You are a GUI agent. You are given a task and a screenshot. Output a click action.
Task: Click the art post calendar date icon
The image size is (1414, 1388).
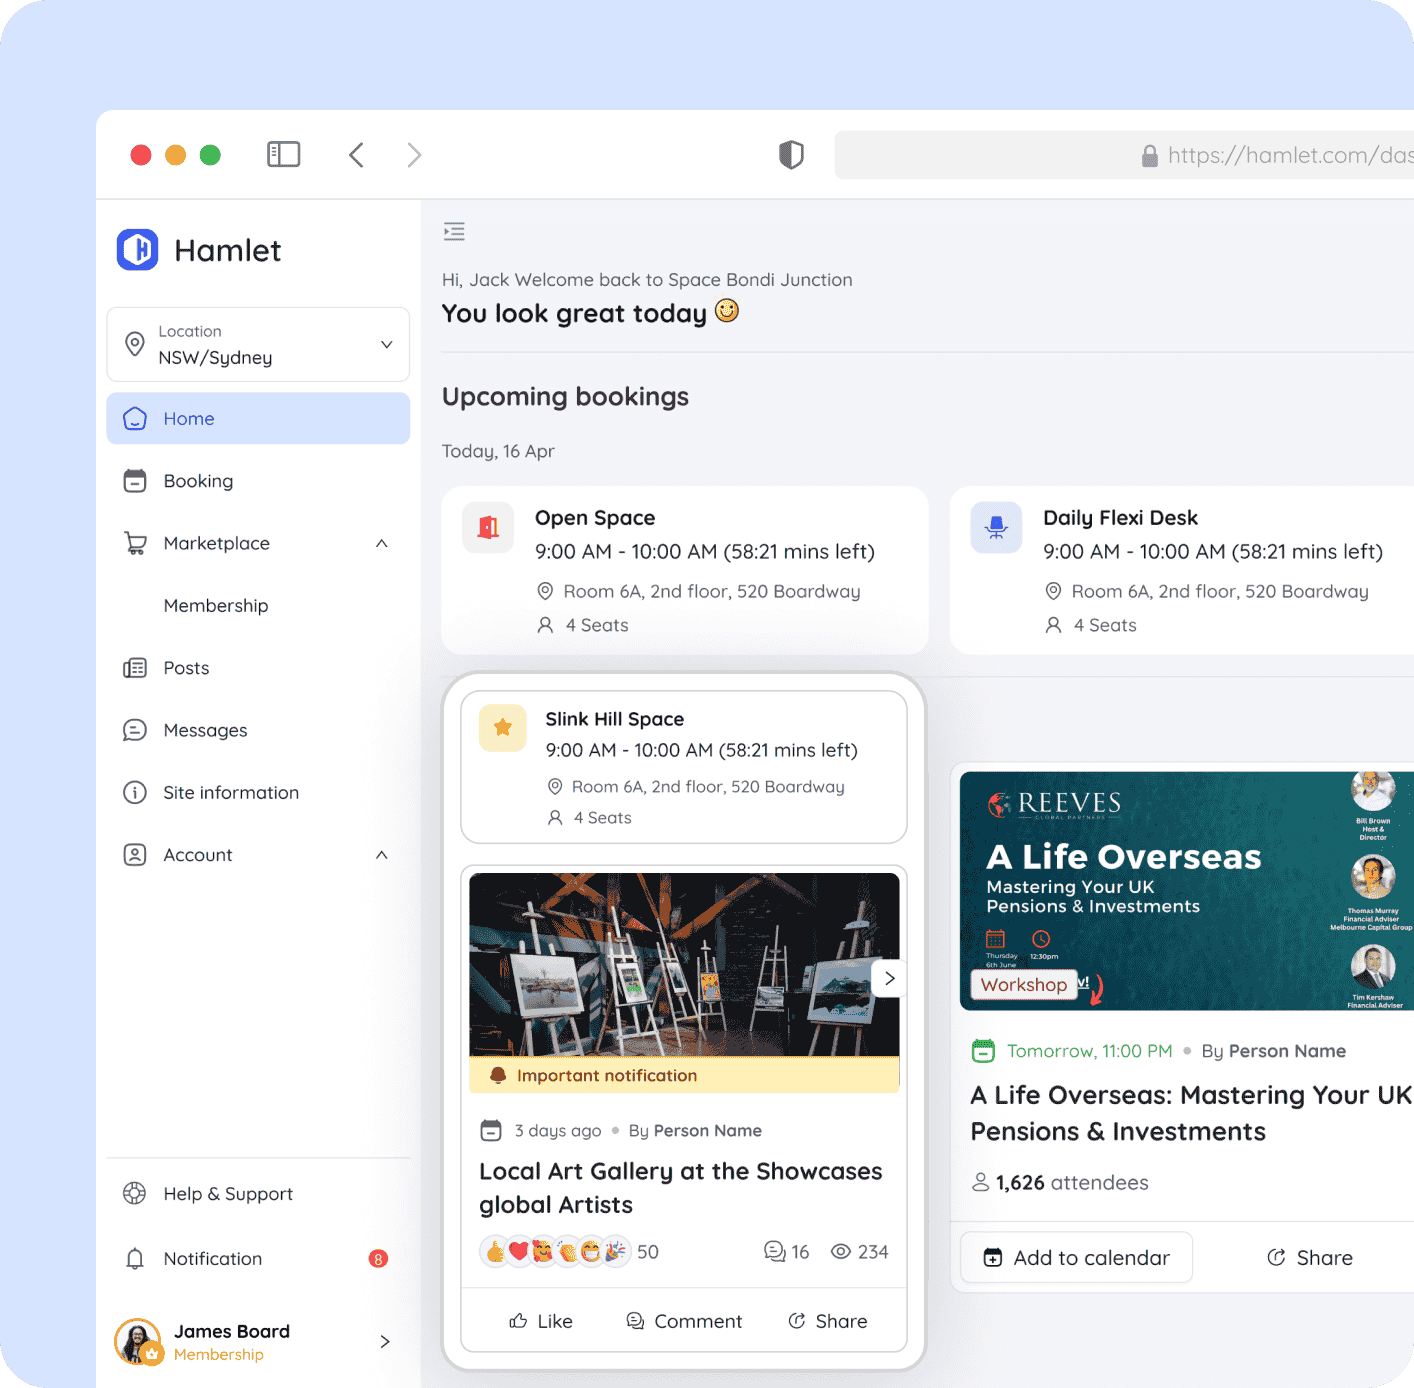coord(491,1131)
